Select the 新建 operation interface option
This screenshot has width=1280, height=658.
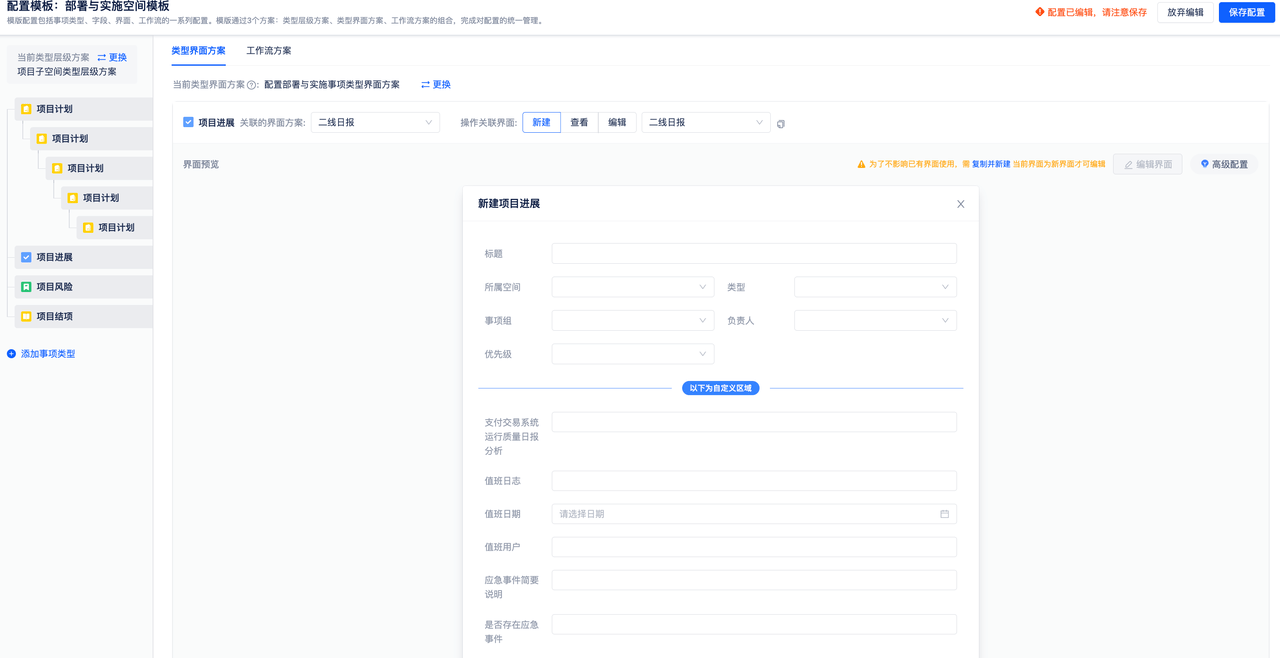[541, 122]
